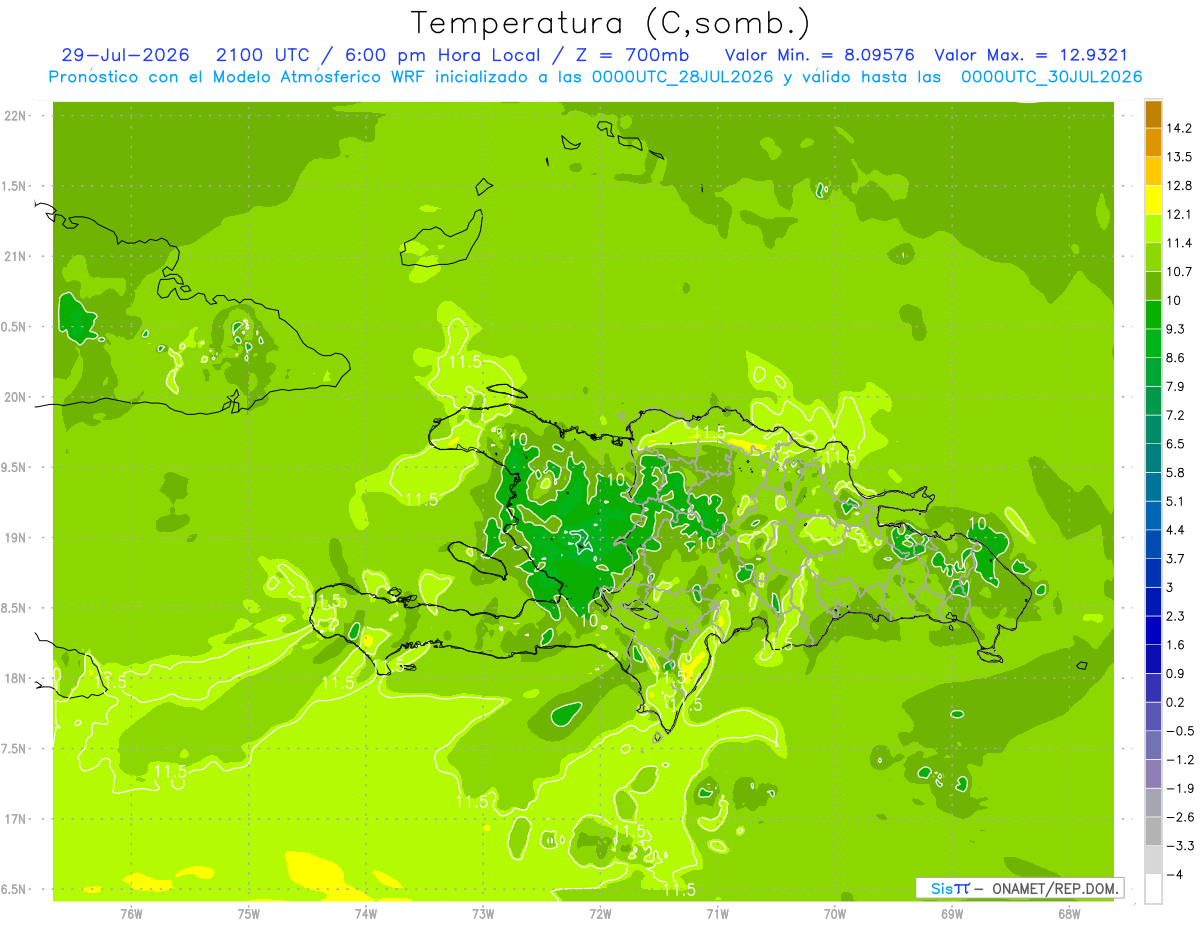Click the '4.4' legend value
Image resolution: width=1200 pixels, height=927 pixels.
pos(1176,530)
